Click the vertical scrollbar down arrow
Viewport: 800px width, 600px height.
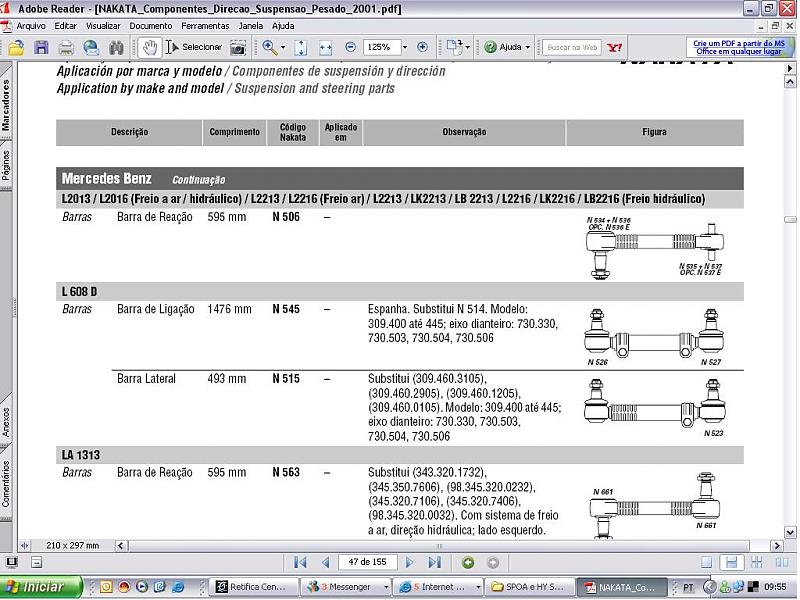coord(790,533)
